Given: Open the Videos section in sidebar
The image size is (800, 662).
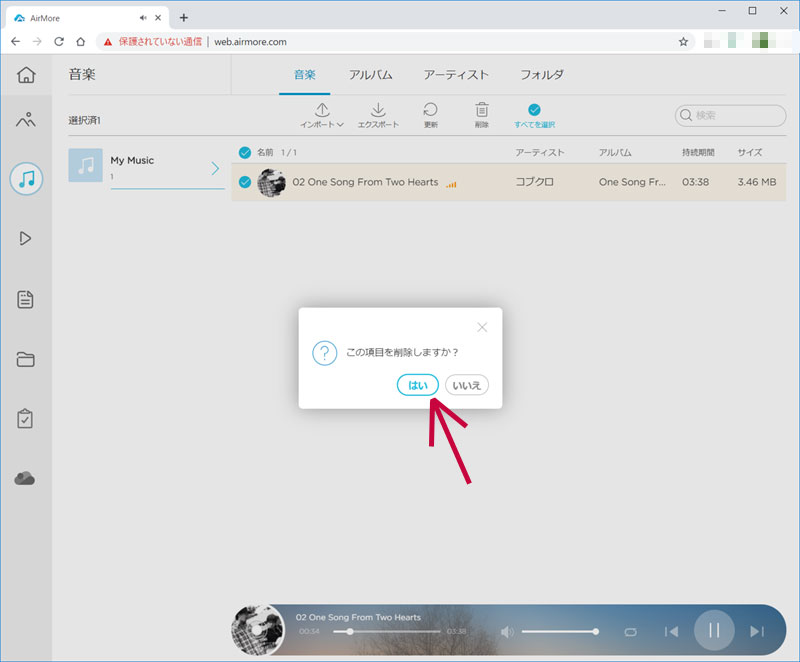Looking at the screenshot, I should click(26, 238).
